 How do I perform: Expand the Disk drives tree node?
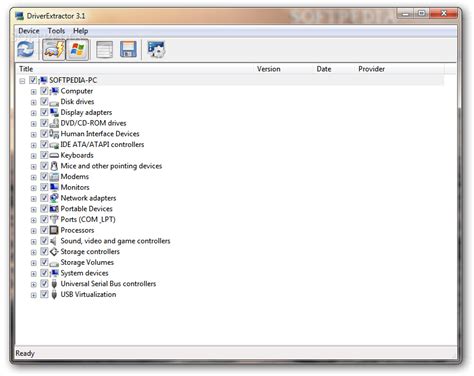tap(33, 102)
